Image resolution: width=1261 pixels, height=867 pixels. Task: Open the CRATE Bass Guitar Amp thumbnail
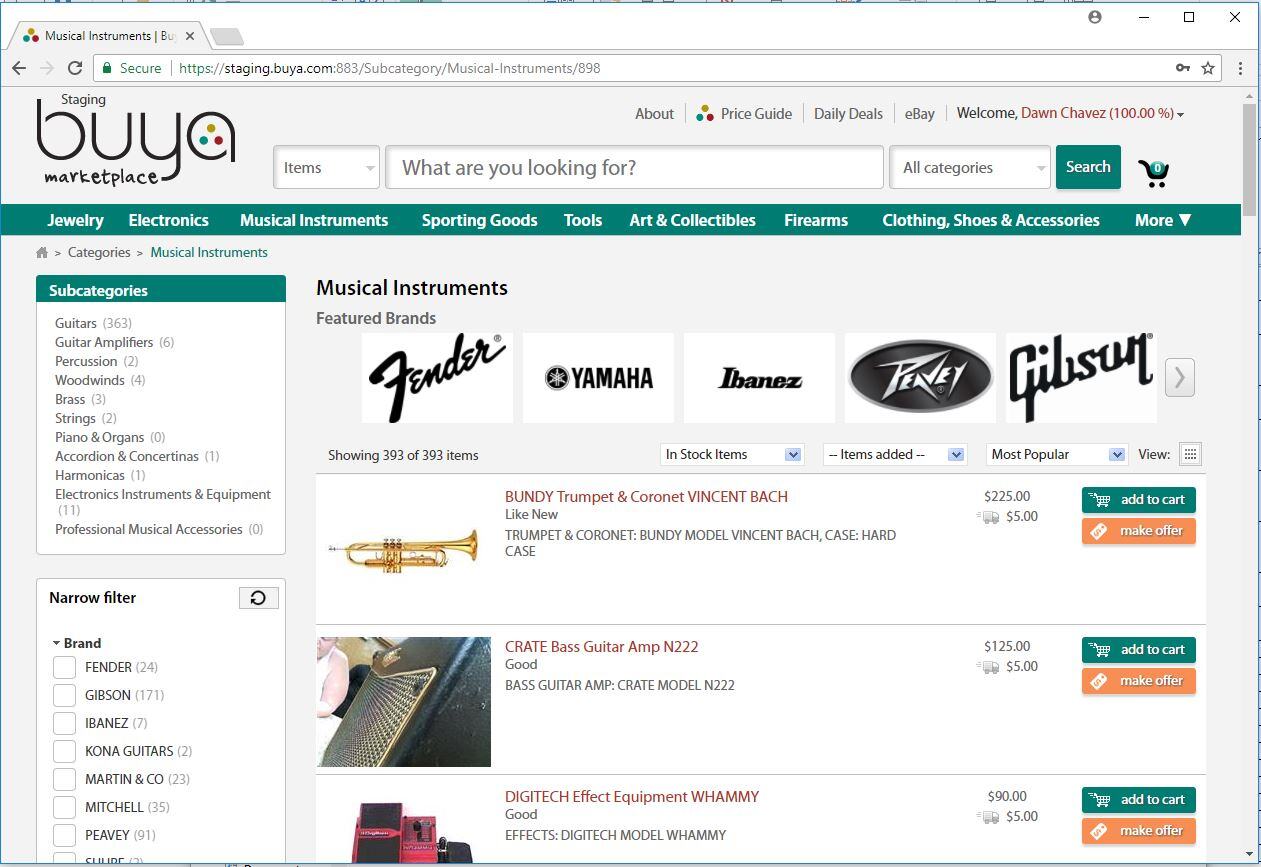coord(404,702)
